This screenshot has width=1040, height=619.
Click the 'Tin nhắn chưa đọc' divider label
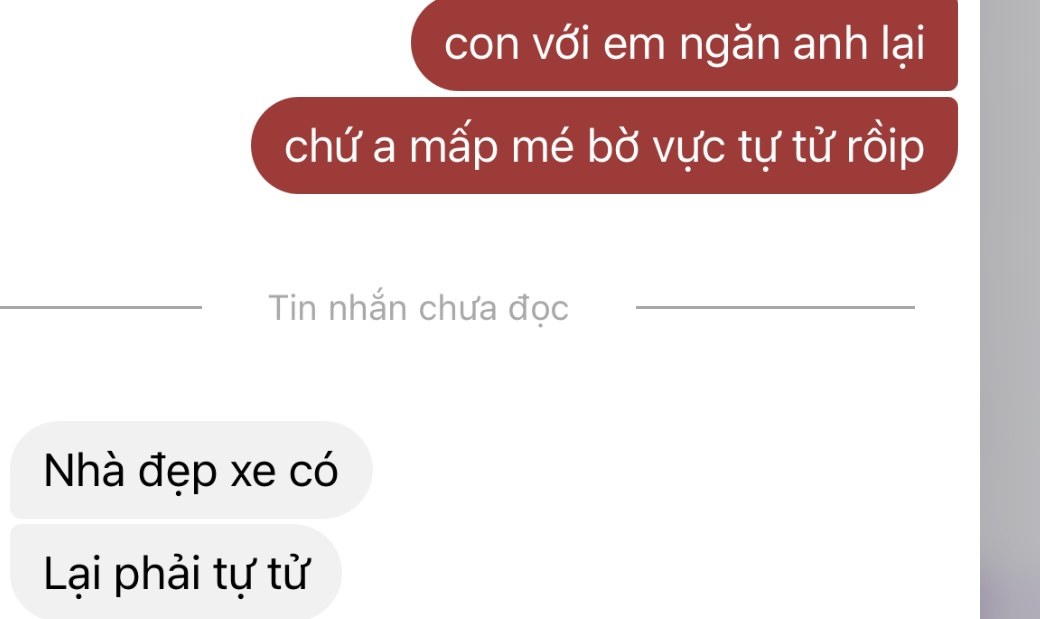[x=418, y=308]
